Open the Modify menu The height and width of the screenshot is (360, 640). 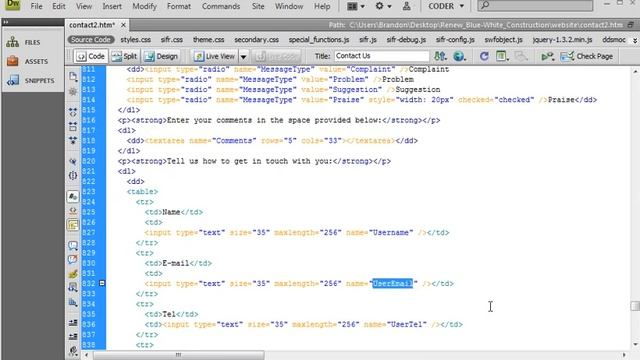144,6
